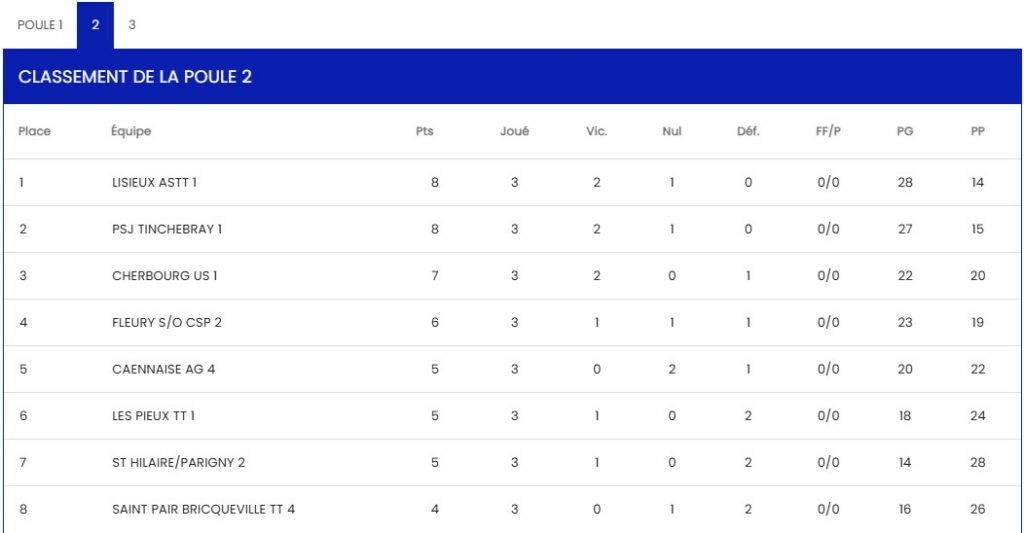Select the LES PIEUX TT 1 team
The height and width of the screenshot is (533, 1024).
click(x=159, y=416)
